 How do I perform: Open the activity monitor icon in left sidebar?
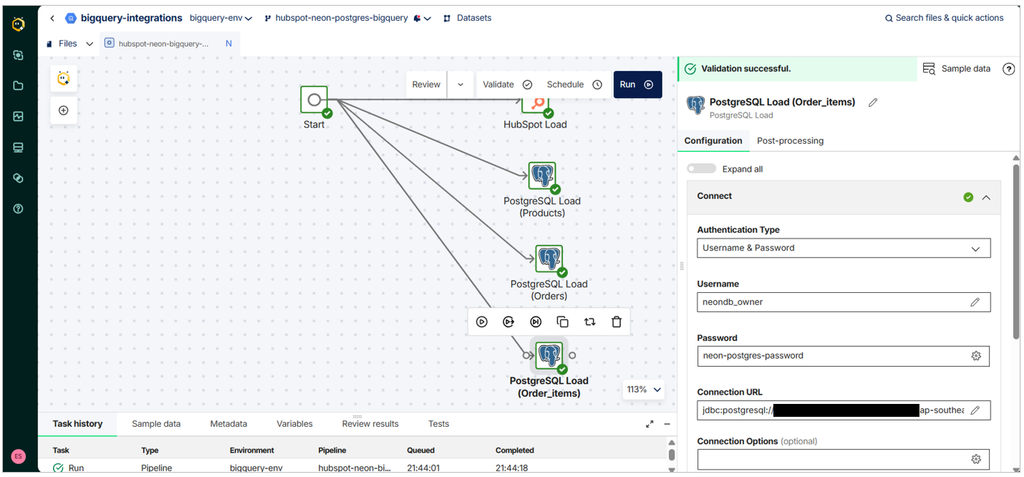coord(18,116)
